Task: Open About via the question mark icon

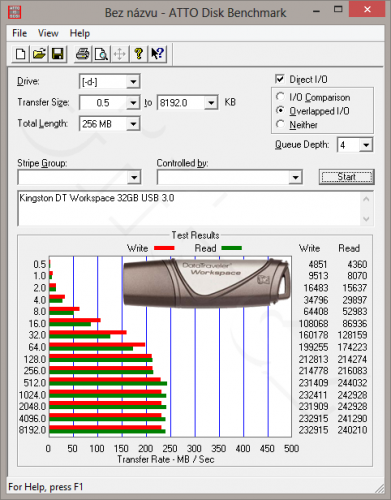Action: 139,54
